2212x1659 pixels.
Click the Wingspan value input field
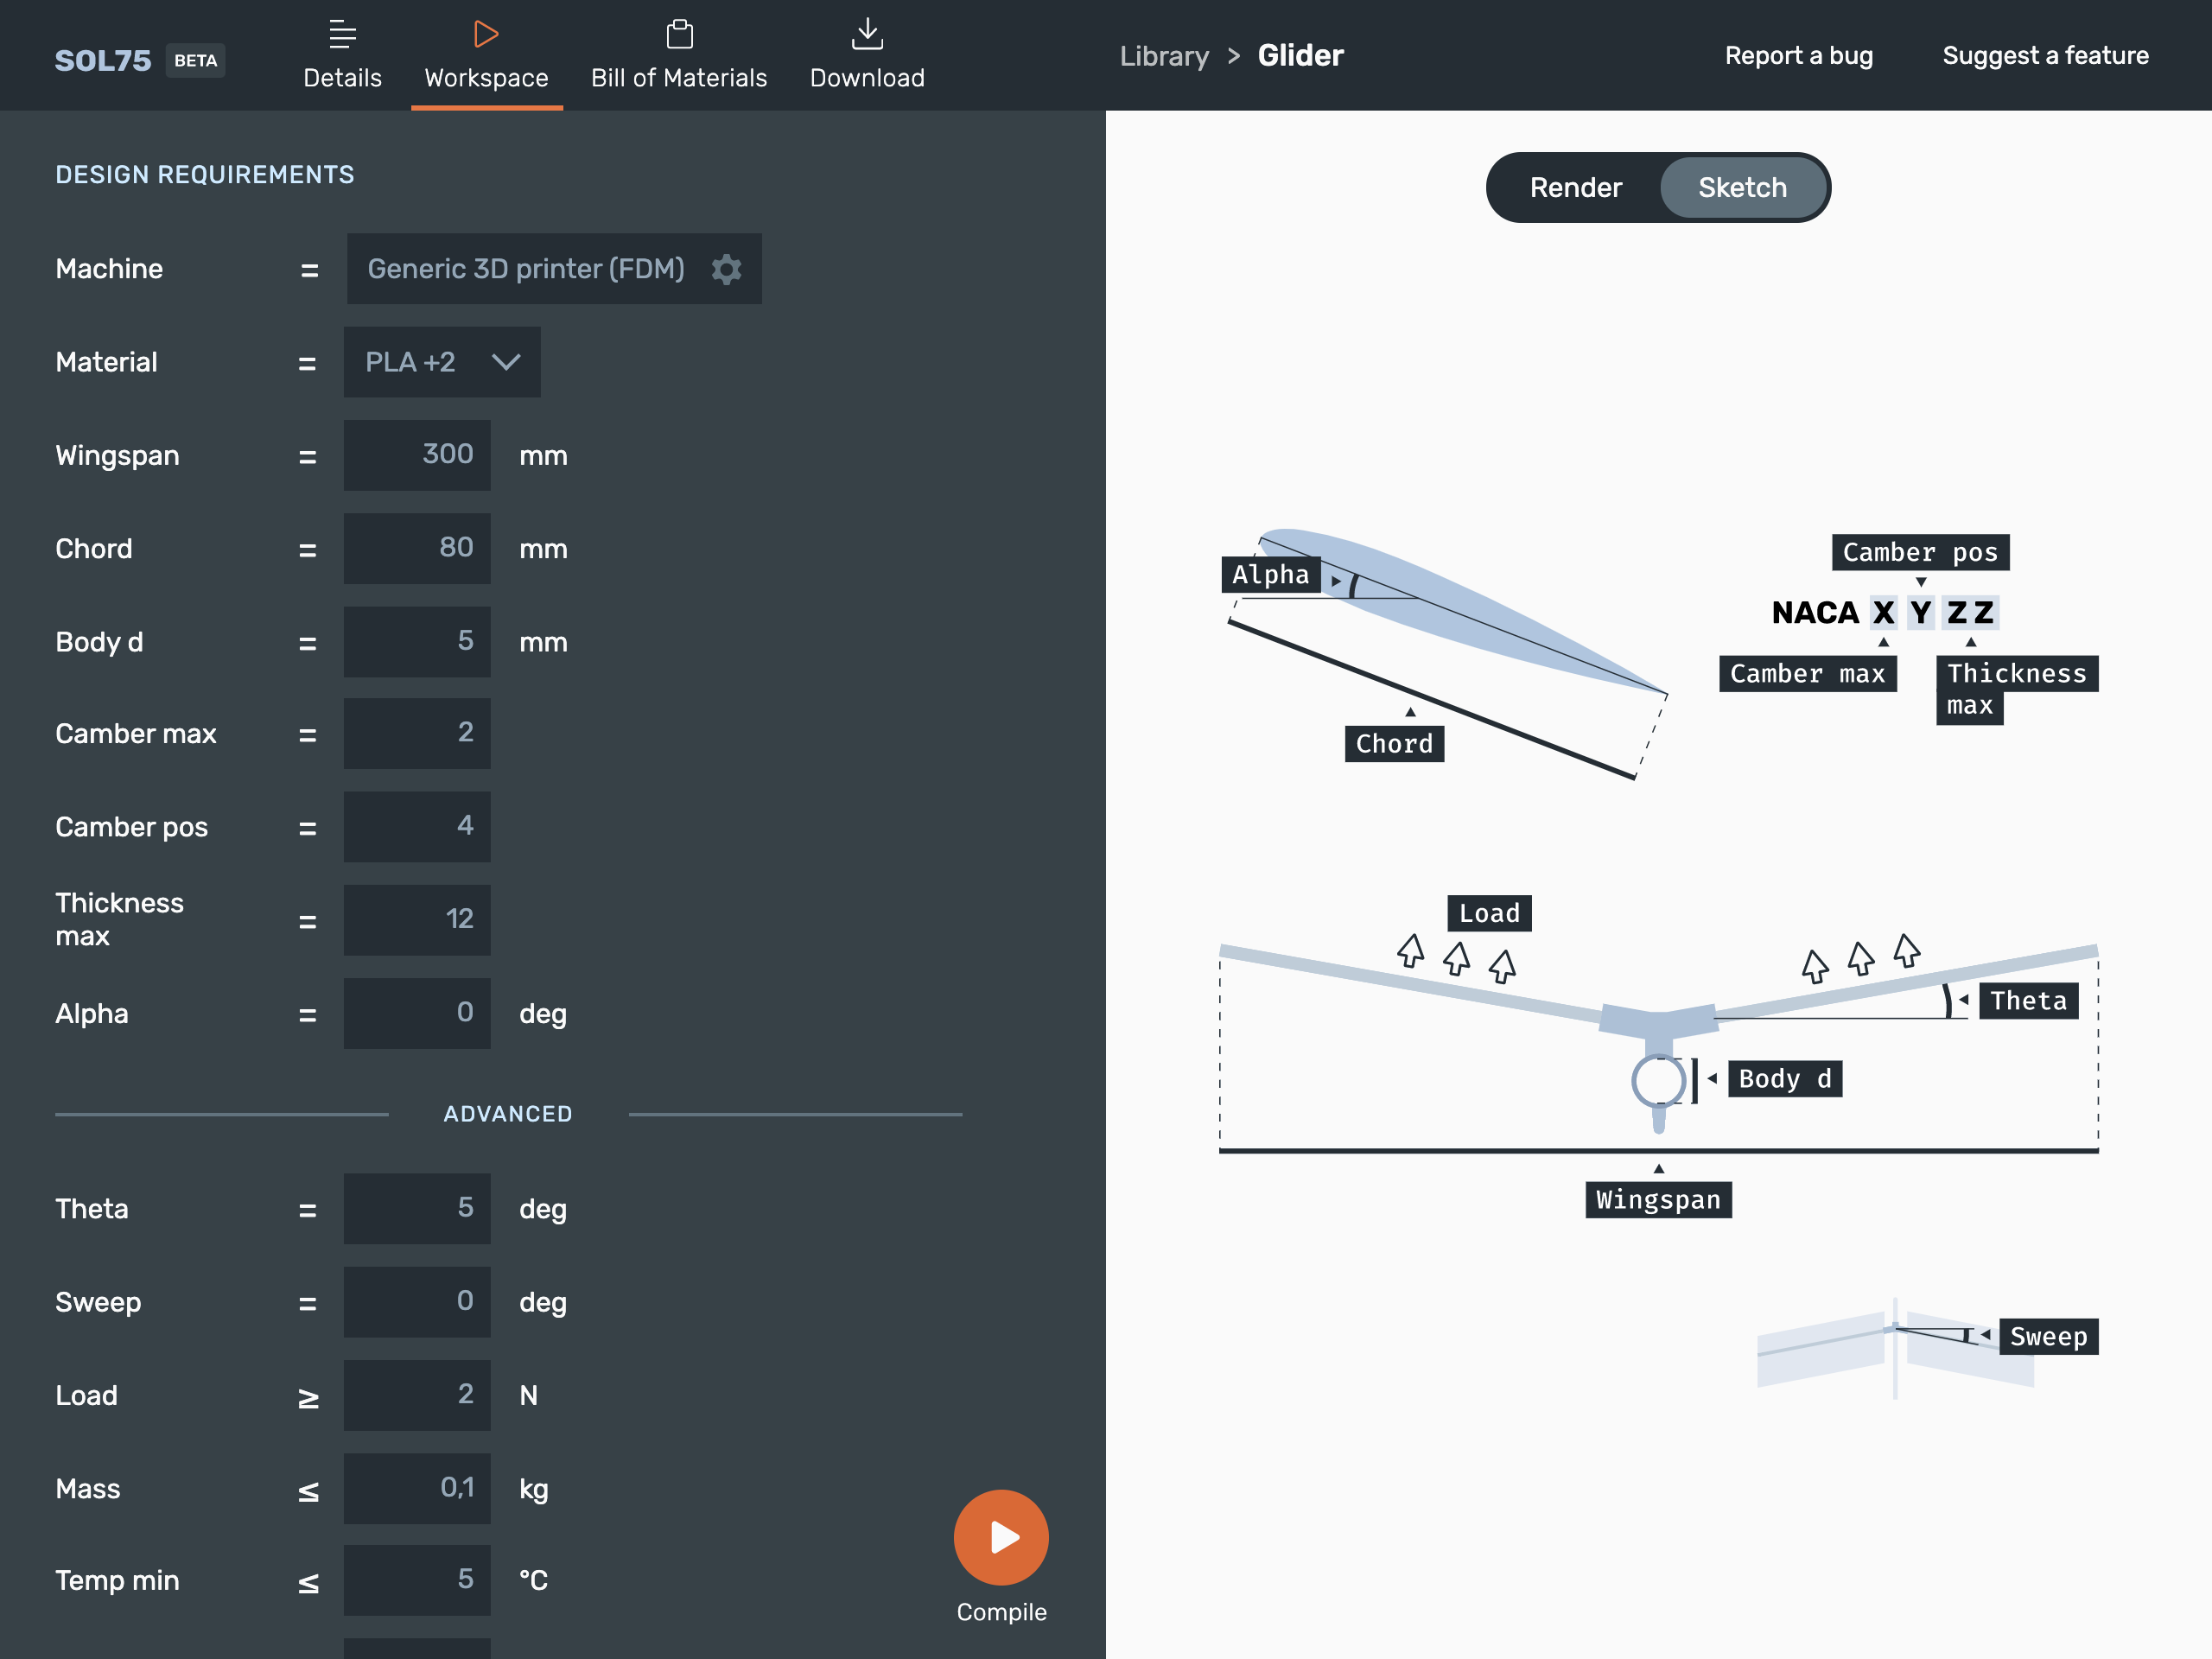click(417, 455)
